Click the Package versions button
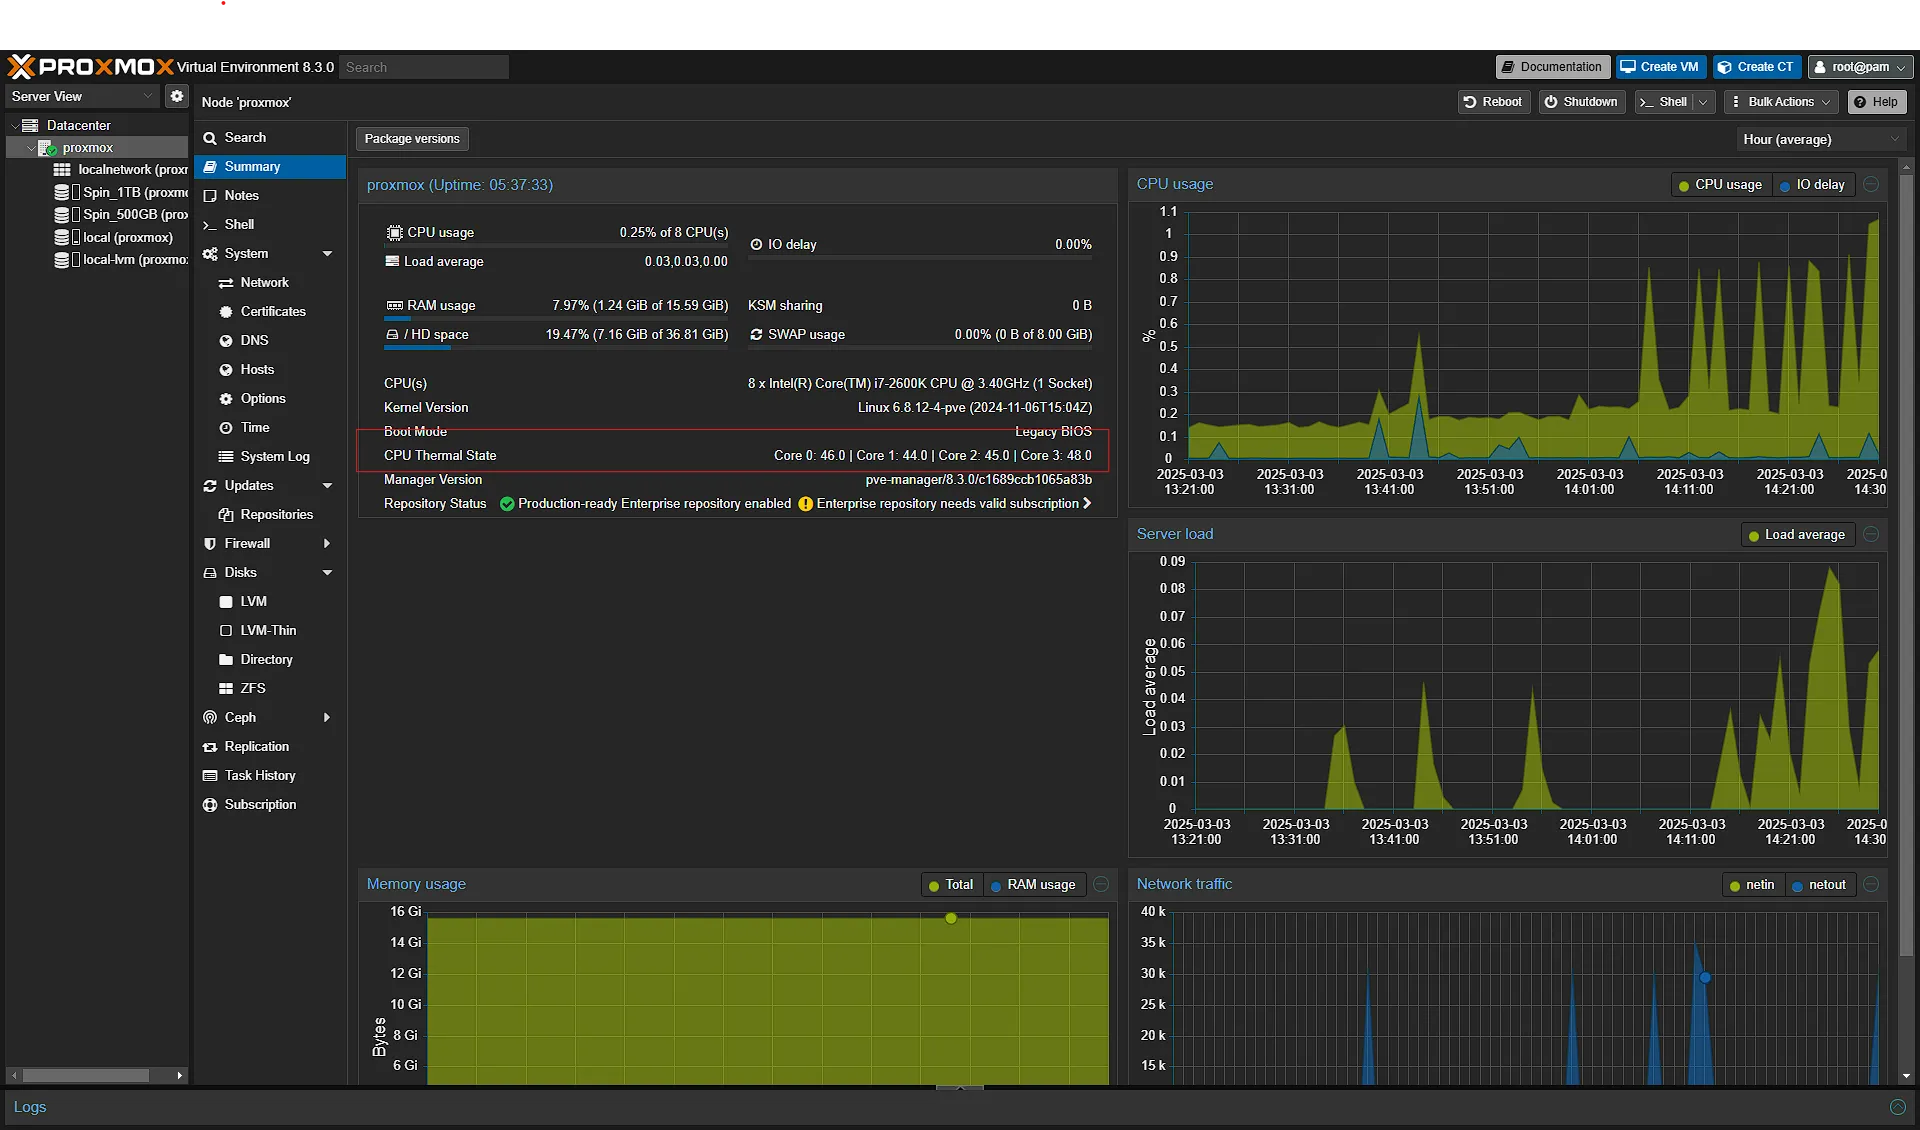 (412, 139)
